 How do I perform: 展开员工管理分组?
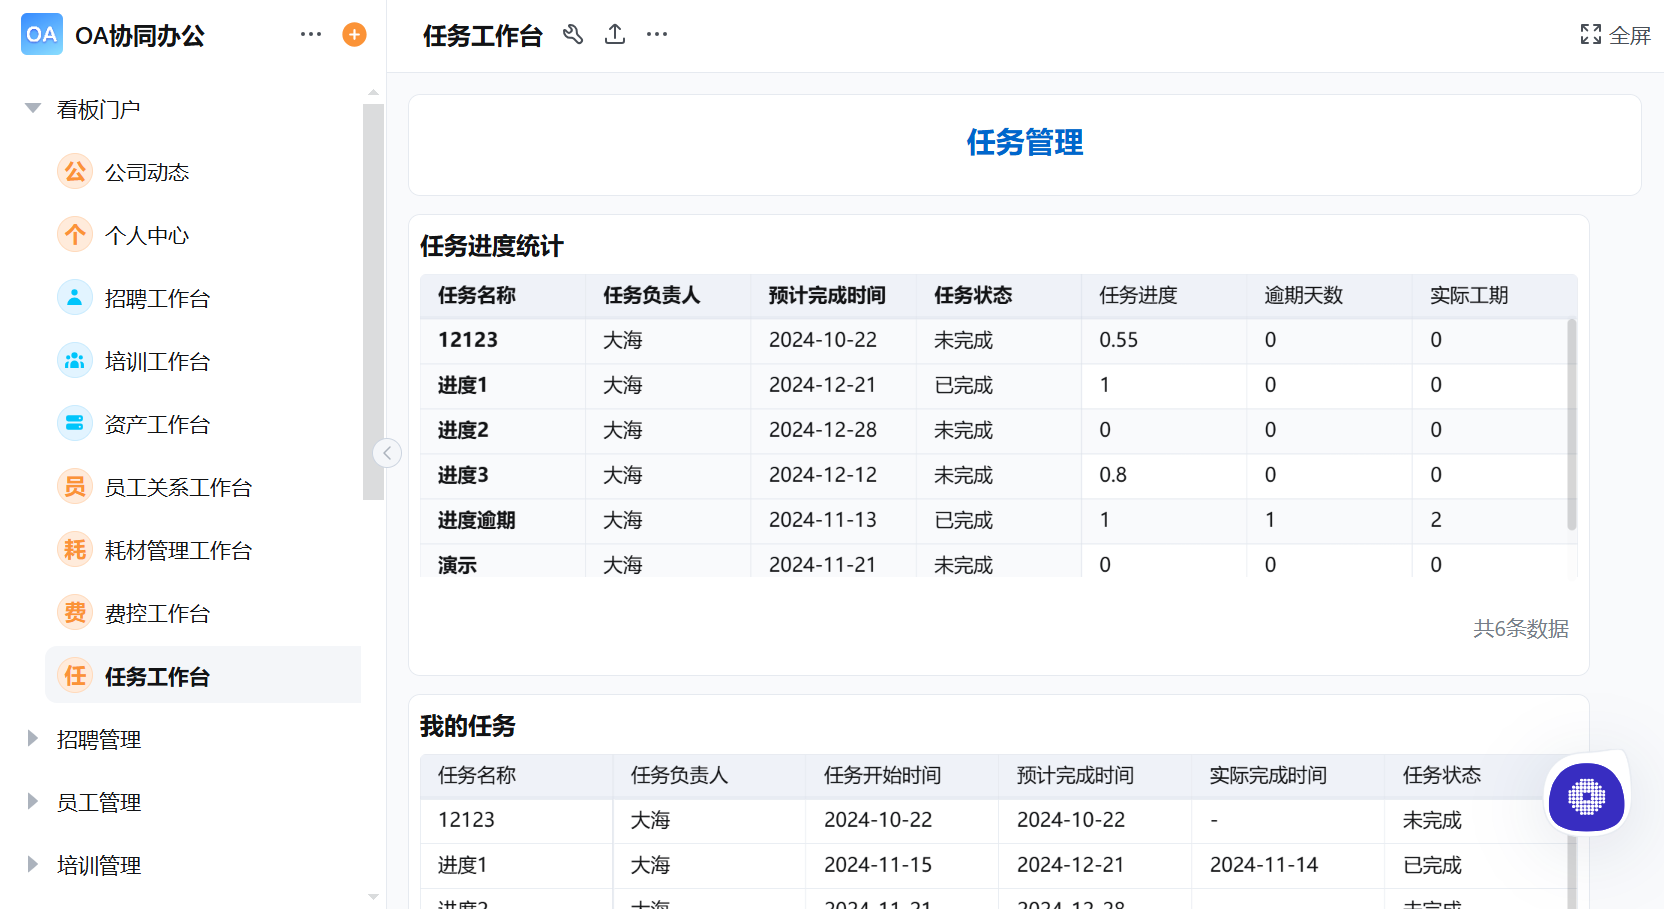(31, 801)
